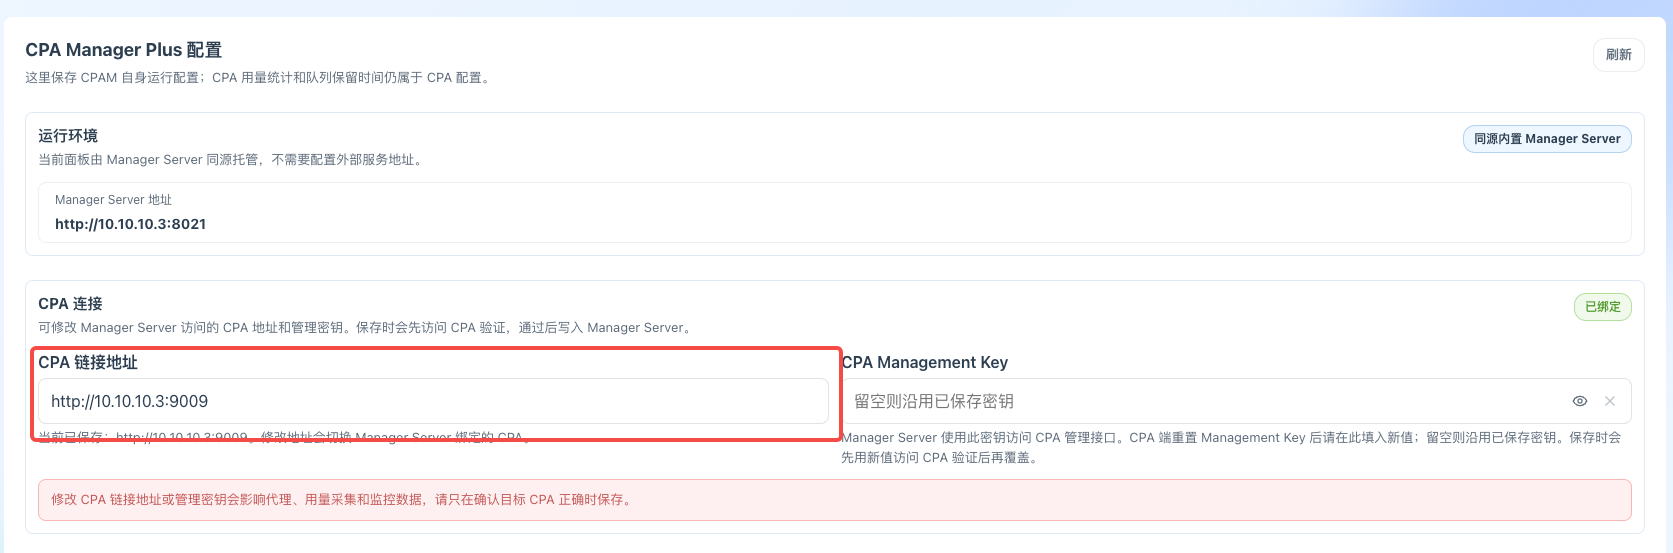Image resolution: width=1673 pixels, height=553 pixels.
Task: Click the CPA Manager Plus 配置 heading
Action: click(124, 50)
